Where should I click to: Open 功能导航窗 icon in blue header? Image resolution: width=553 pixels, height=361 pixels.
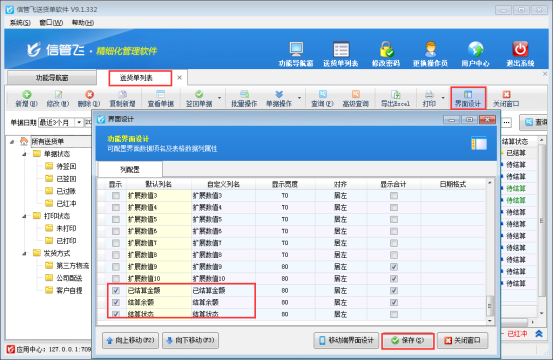[296, 49]
